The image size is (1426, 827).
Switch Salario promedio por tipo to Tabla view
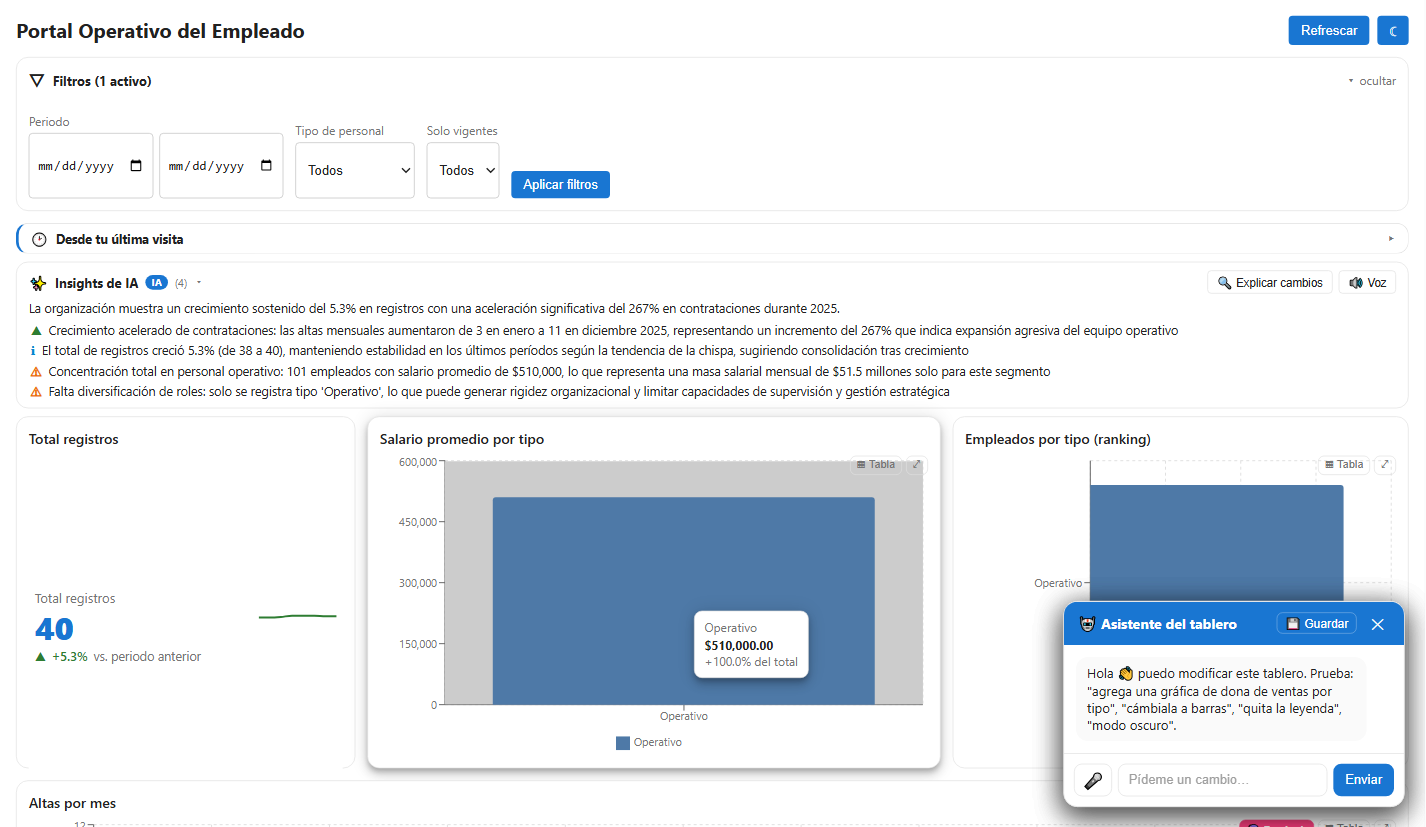click(876, 465)
